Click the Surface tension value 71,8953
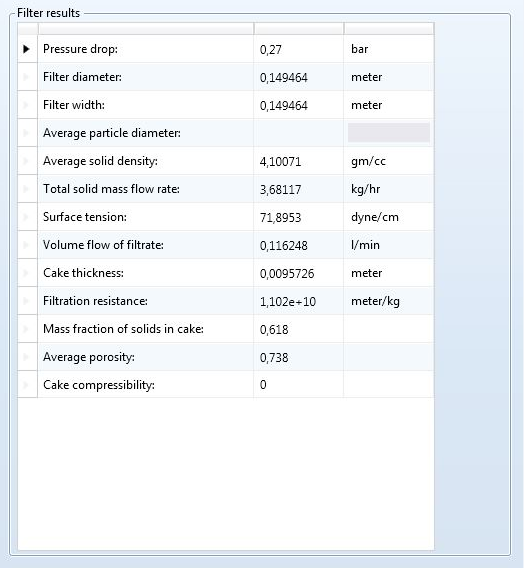Image resolution: width=524 pixels, height=568 pixels. click(x=280, y=217)
